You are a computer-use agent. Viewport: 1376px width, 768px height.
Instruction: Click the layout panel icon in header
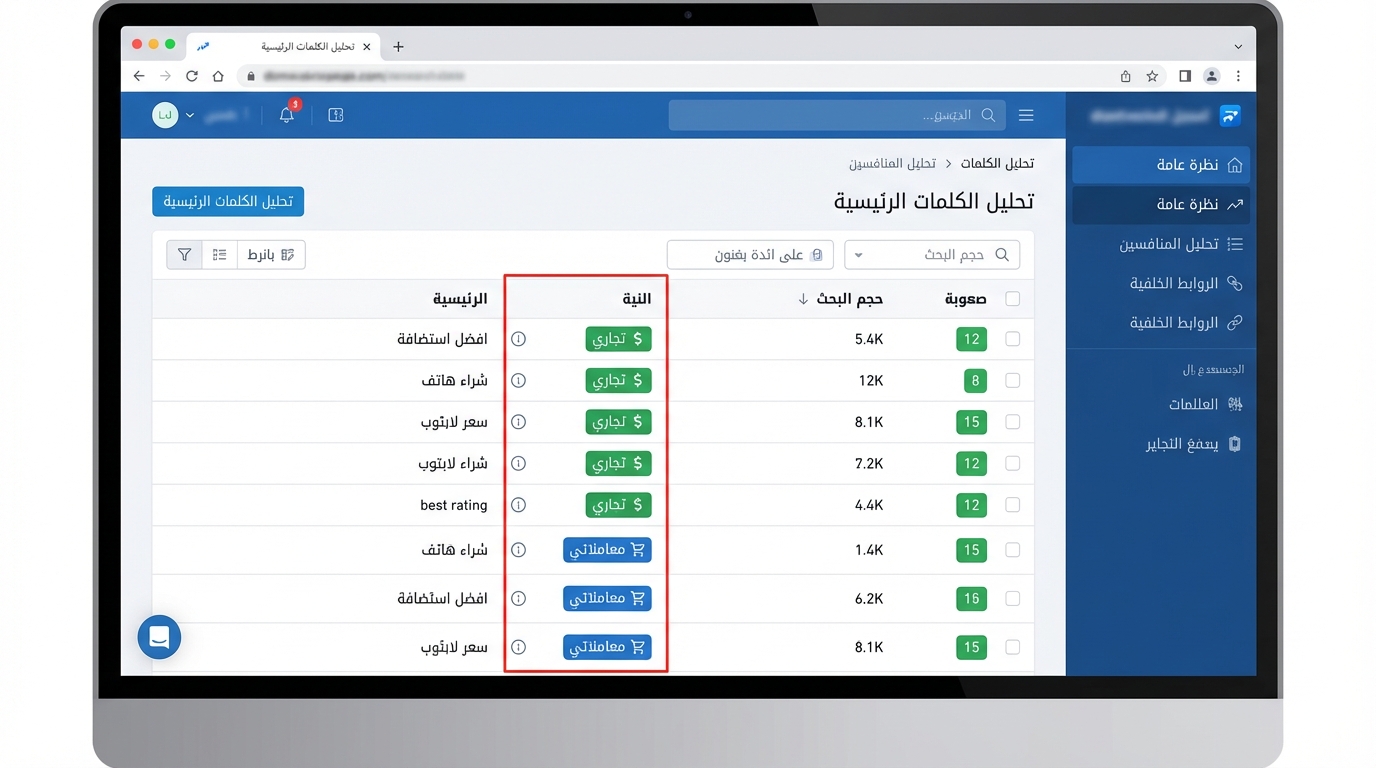pos(336,115)
